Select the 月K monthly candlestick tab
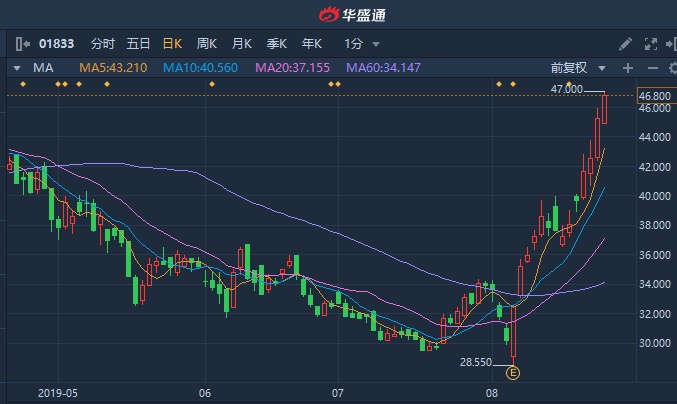 coord(242,44)
